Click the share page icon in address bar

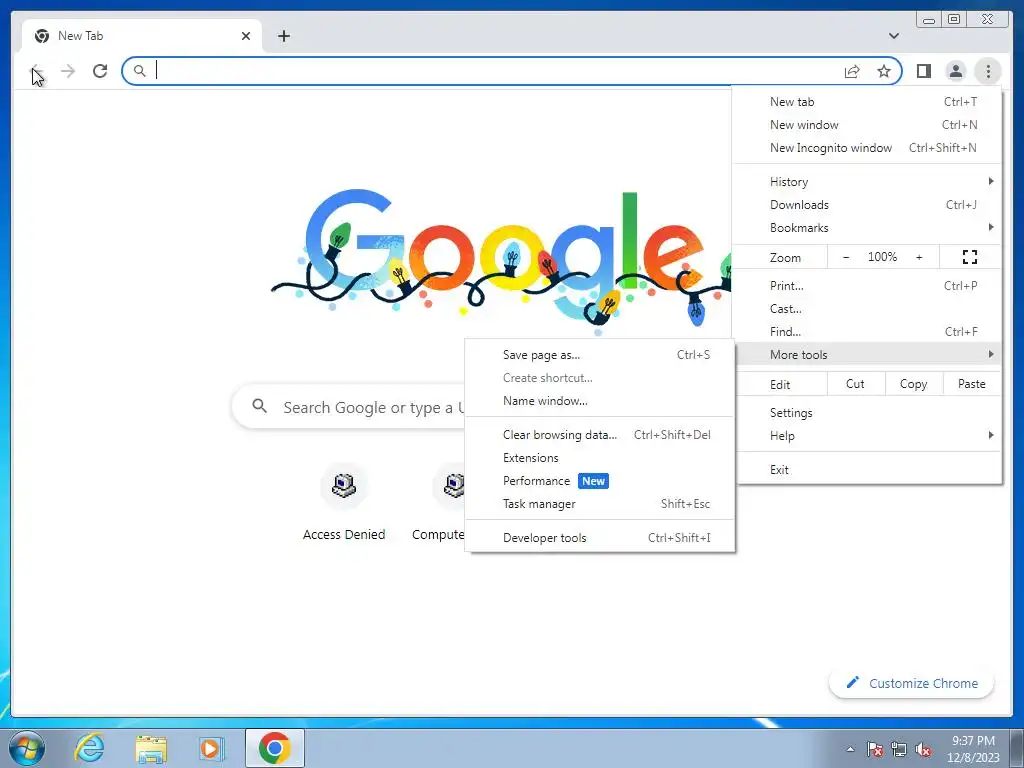(852, 71)
